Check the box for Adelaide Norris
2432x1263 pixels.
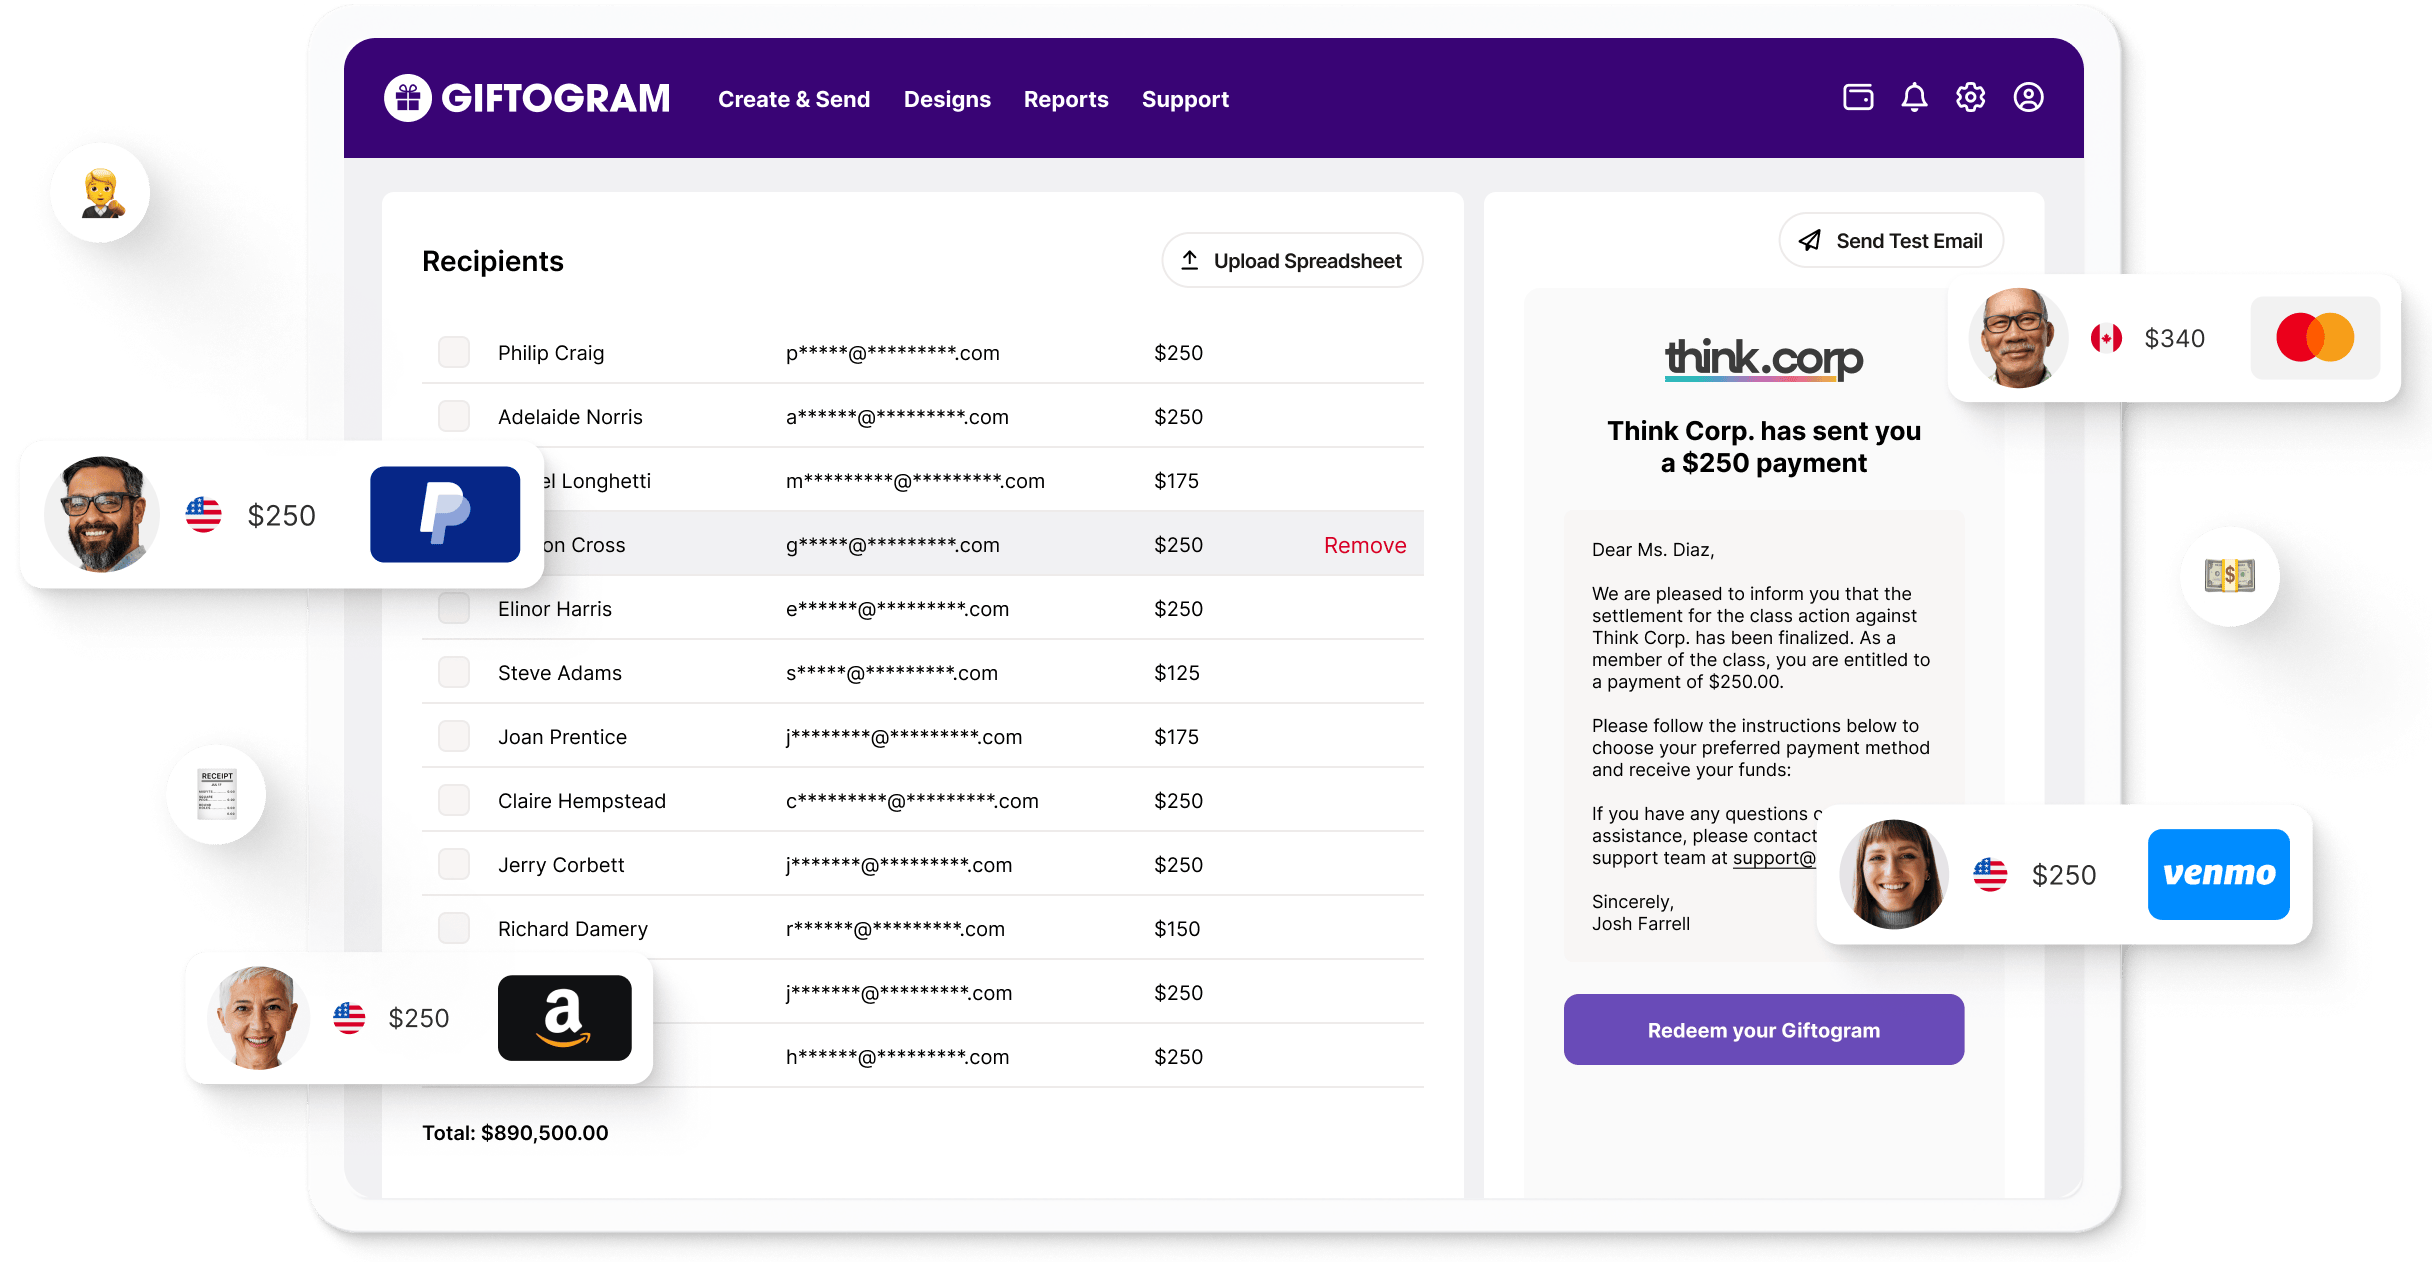tap(454, 416)
